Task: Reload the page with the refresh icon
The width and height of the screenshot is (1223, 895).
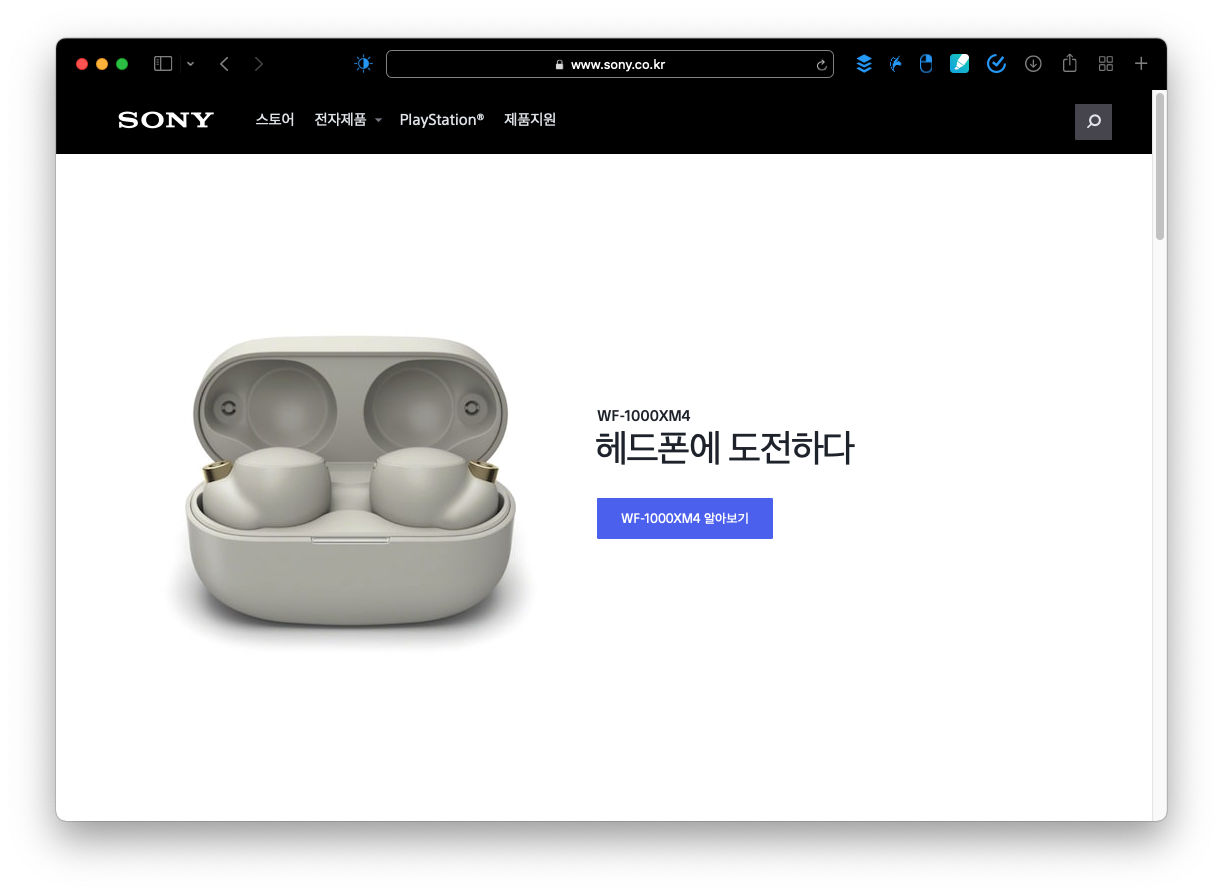Action: click(x=822, y=65)
